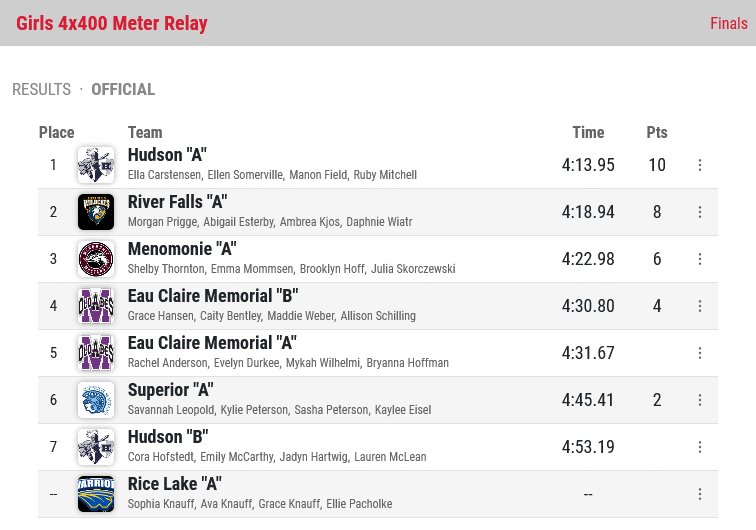Image resolution: width=756 pixels, height=530 pixels.
Task: Open more options for Rice Lake "A"
Action: point(700,494)
